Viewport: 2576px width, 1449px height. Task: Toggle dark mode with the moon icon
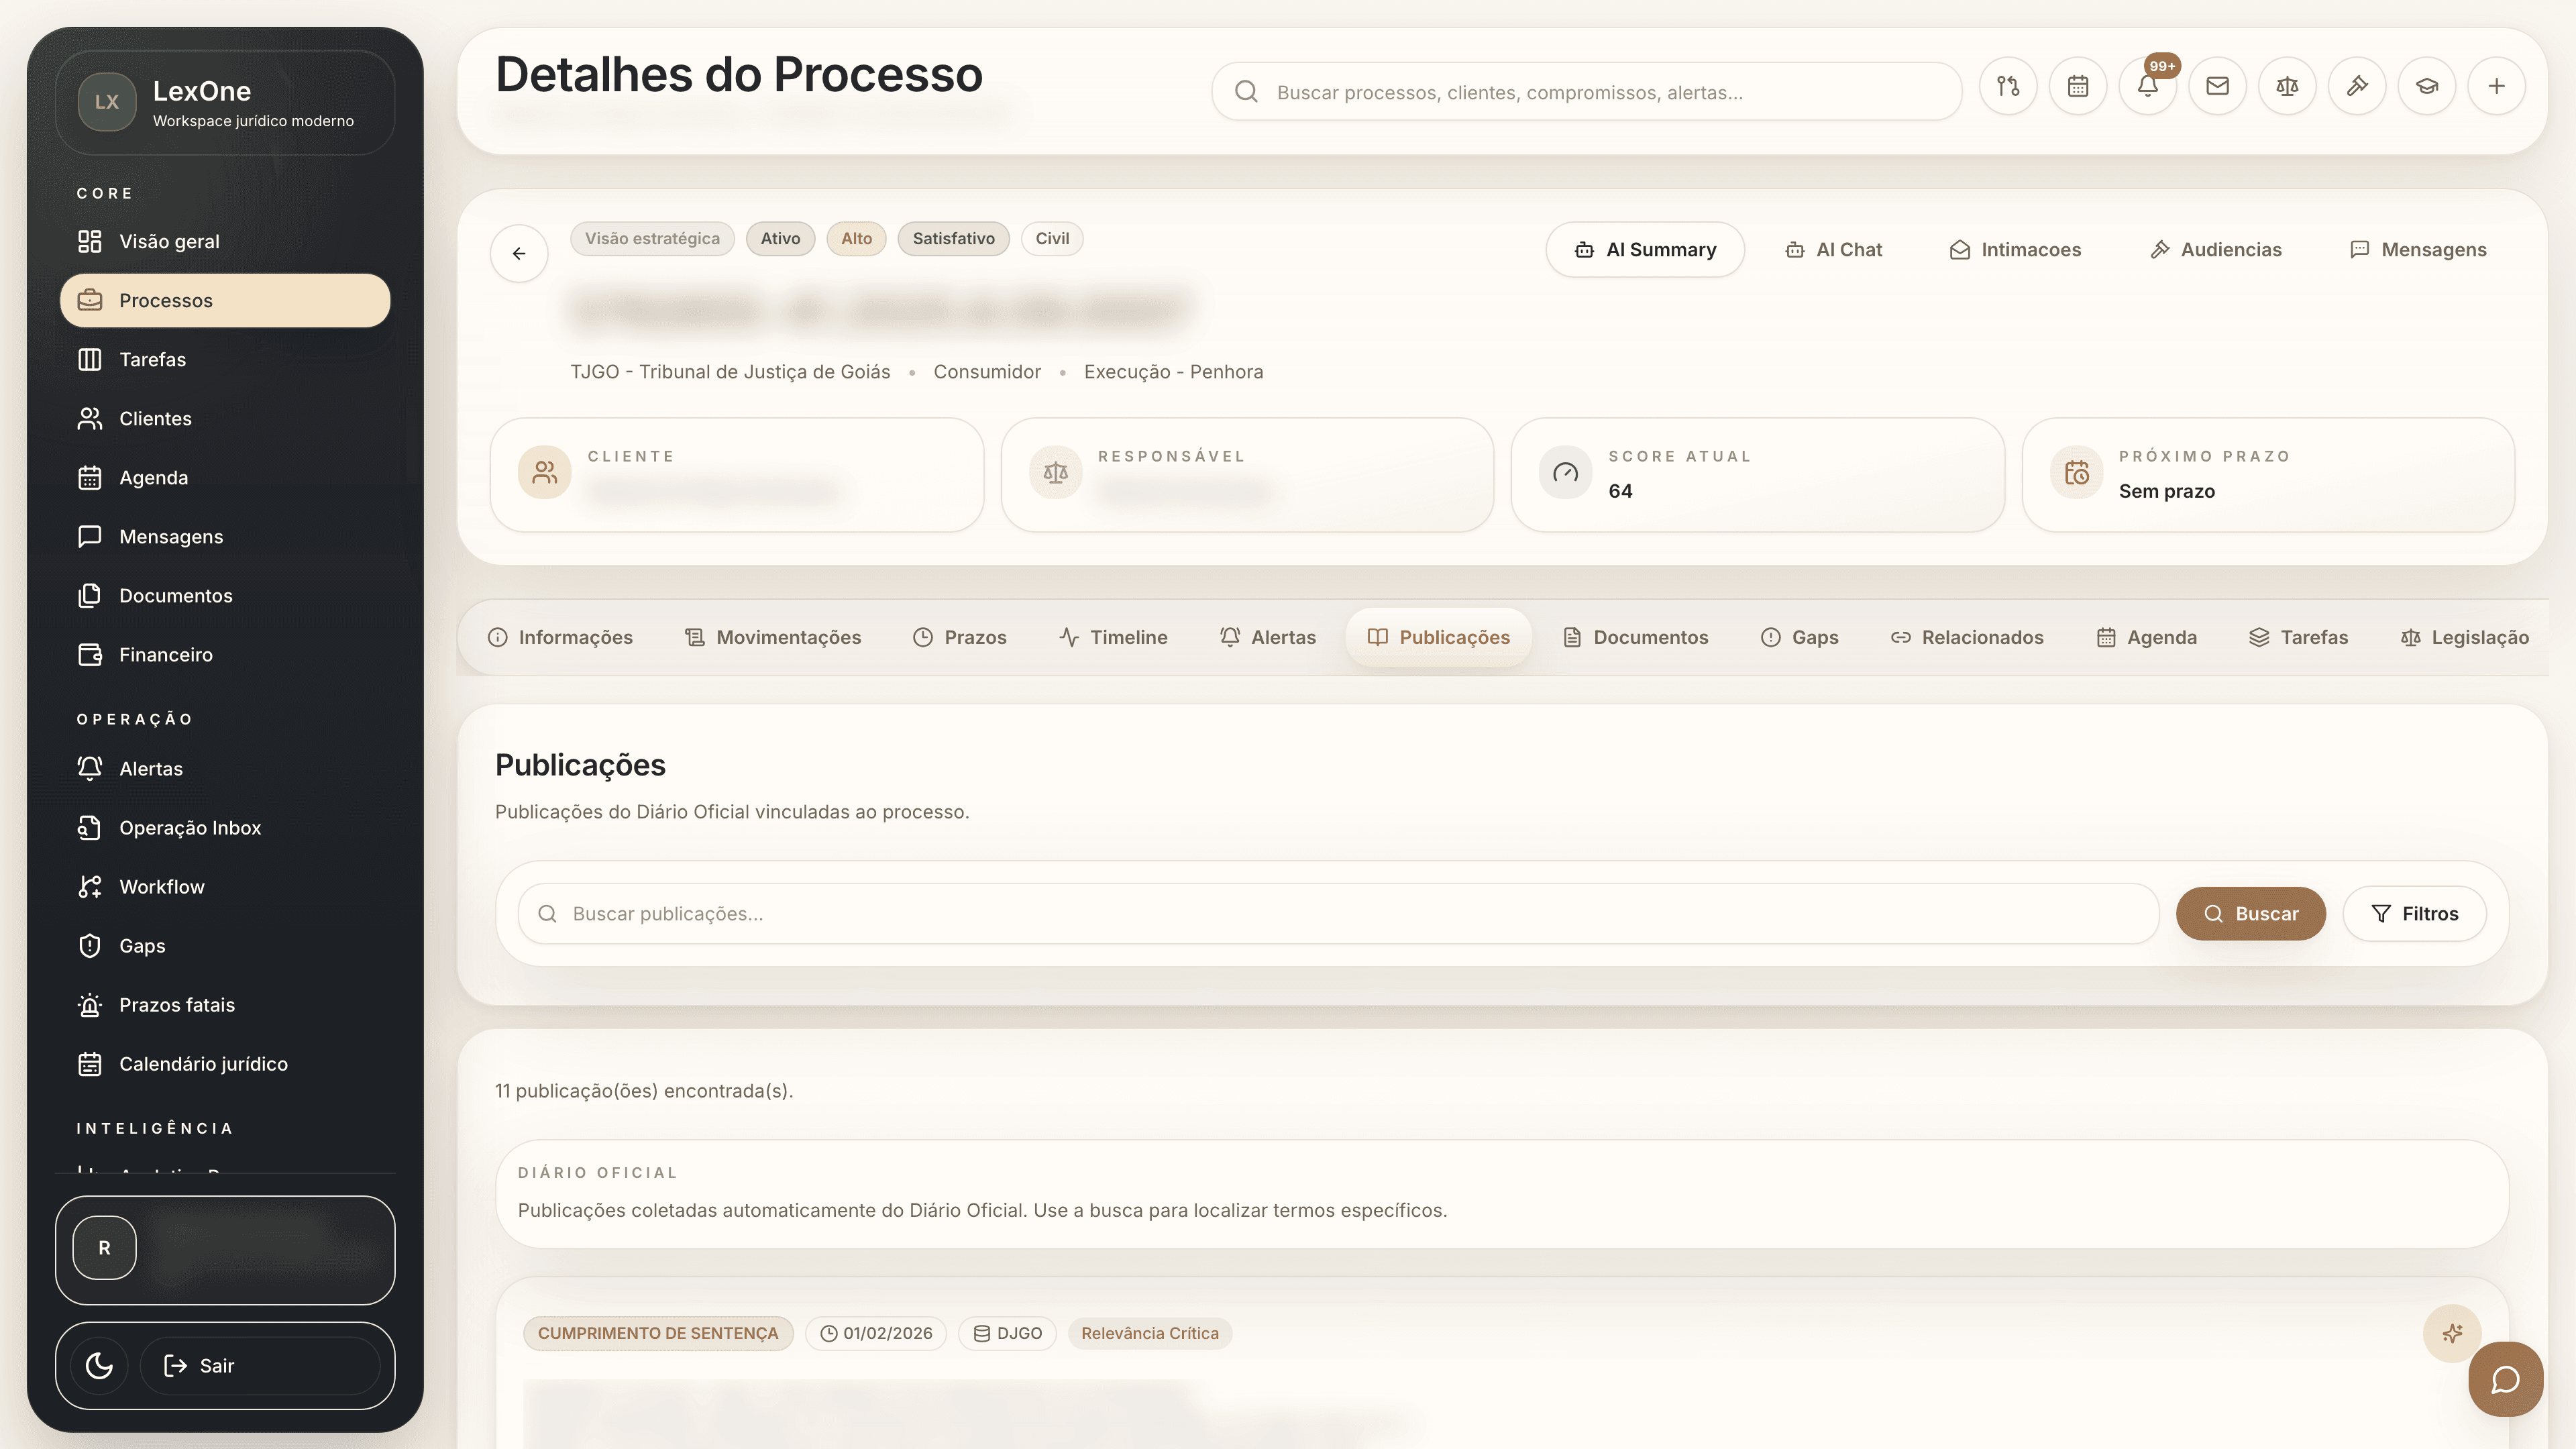[98, 1365]
